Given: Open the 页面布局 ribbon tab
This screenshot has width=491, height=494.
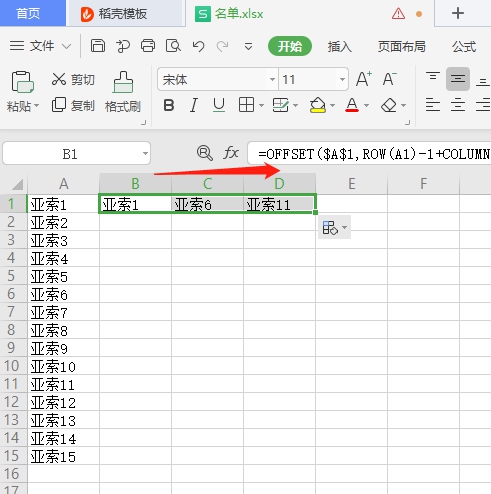Looking at the screenshot, I should click(401, 46).
